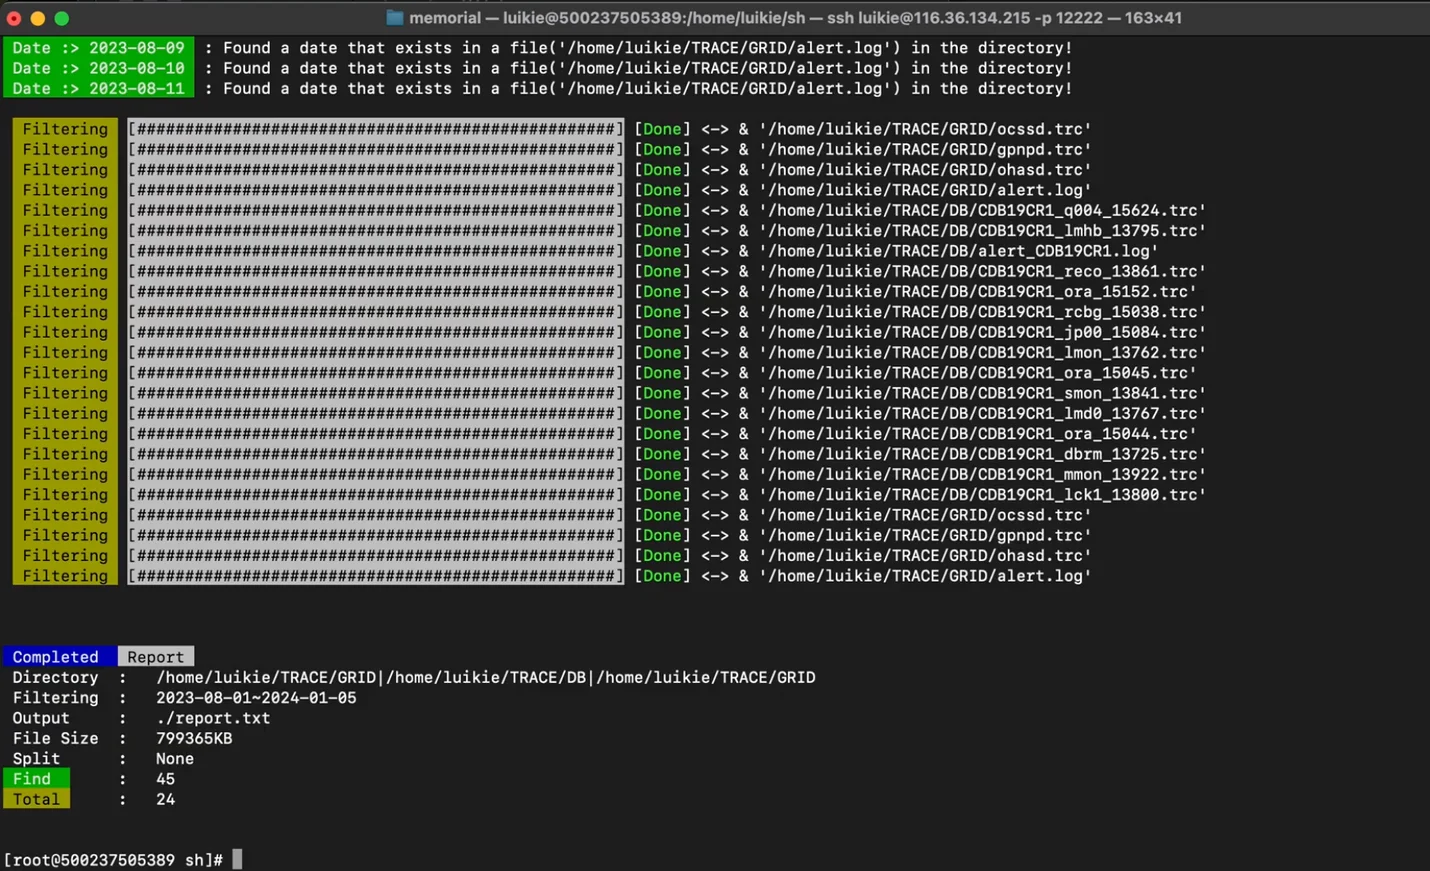
Task: Click the window title starting with 'memorial — luikie@500237505389'
Action: pos(795,18)
